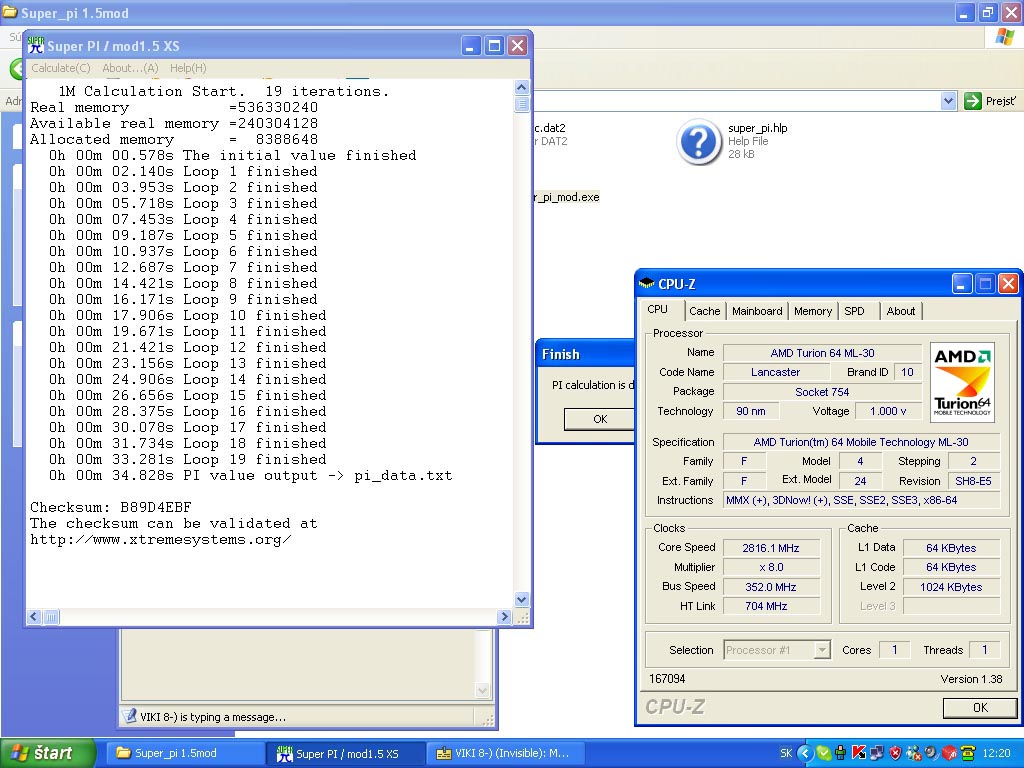Open the Calculate(C) menu
1024x768 pixels.
[61, 68]
